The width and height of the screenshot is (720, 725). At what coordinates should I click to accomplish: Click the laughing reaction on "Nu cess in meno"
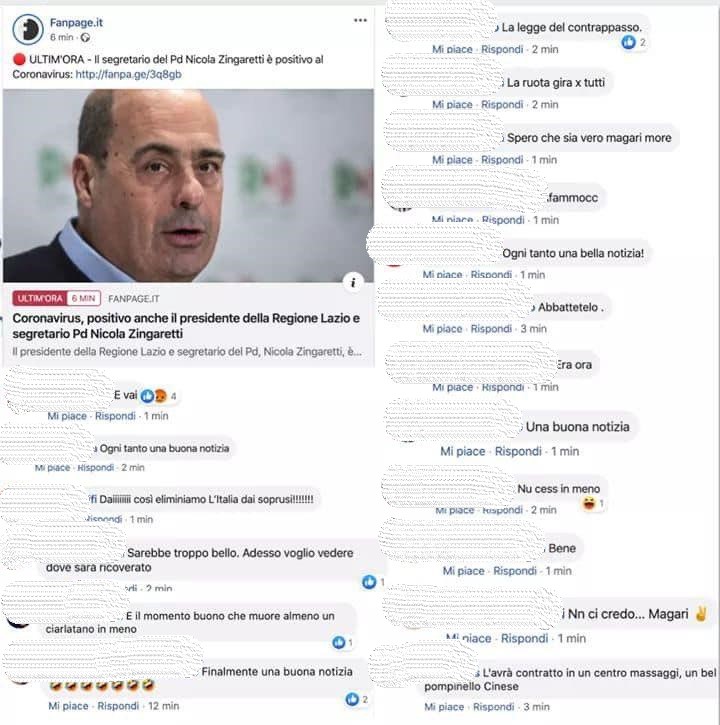[x=589, y=504]
